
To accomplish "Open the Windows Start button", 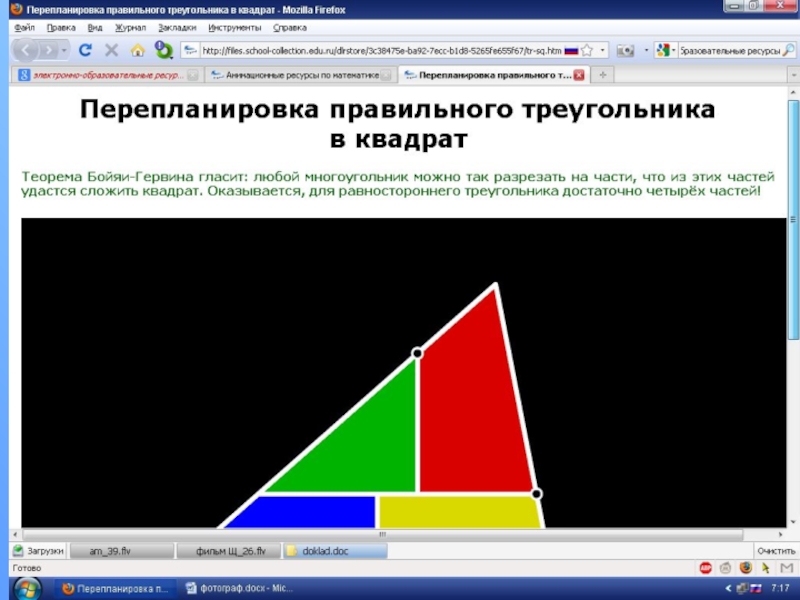I will click(x=27, y=589).
